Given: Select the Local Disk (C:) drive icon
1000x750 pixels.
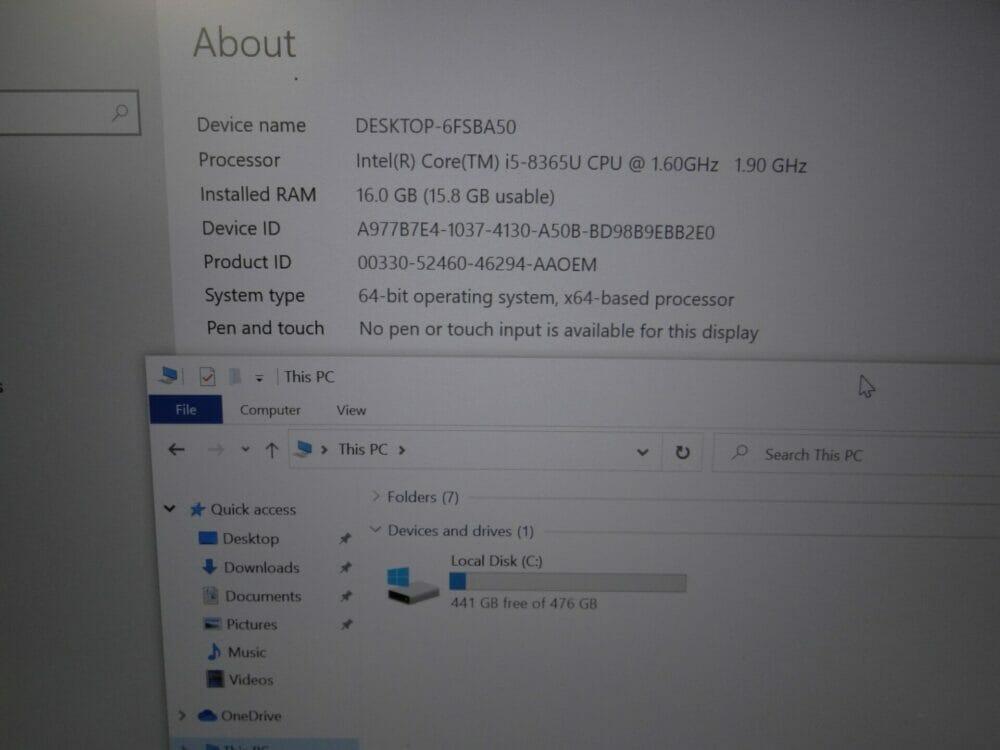Looking at the screenshot, I should [413, 585].
